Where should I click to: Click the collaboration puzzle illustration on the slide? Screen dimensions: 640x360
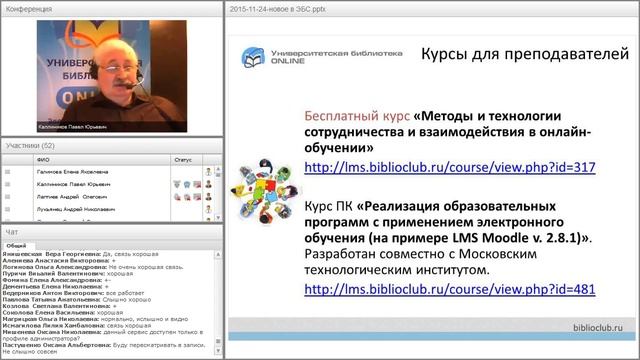pyautogui.click(x=265, y=192)
